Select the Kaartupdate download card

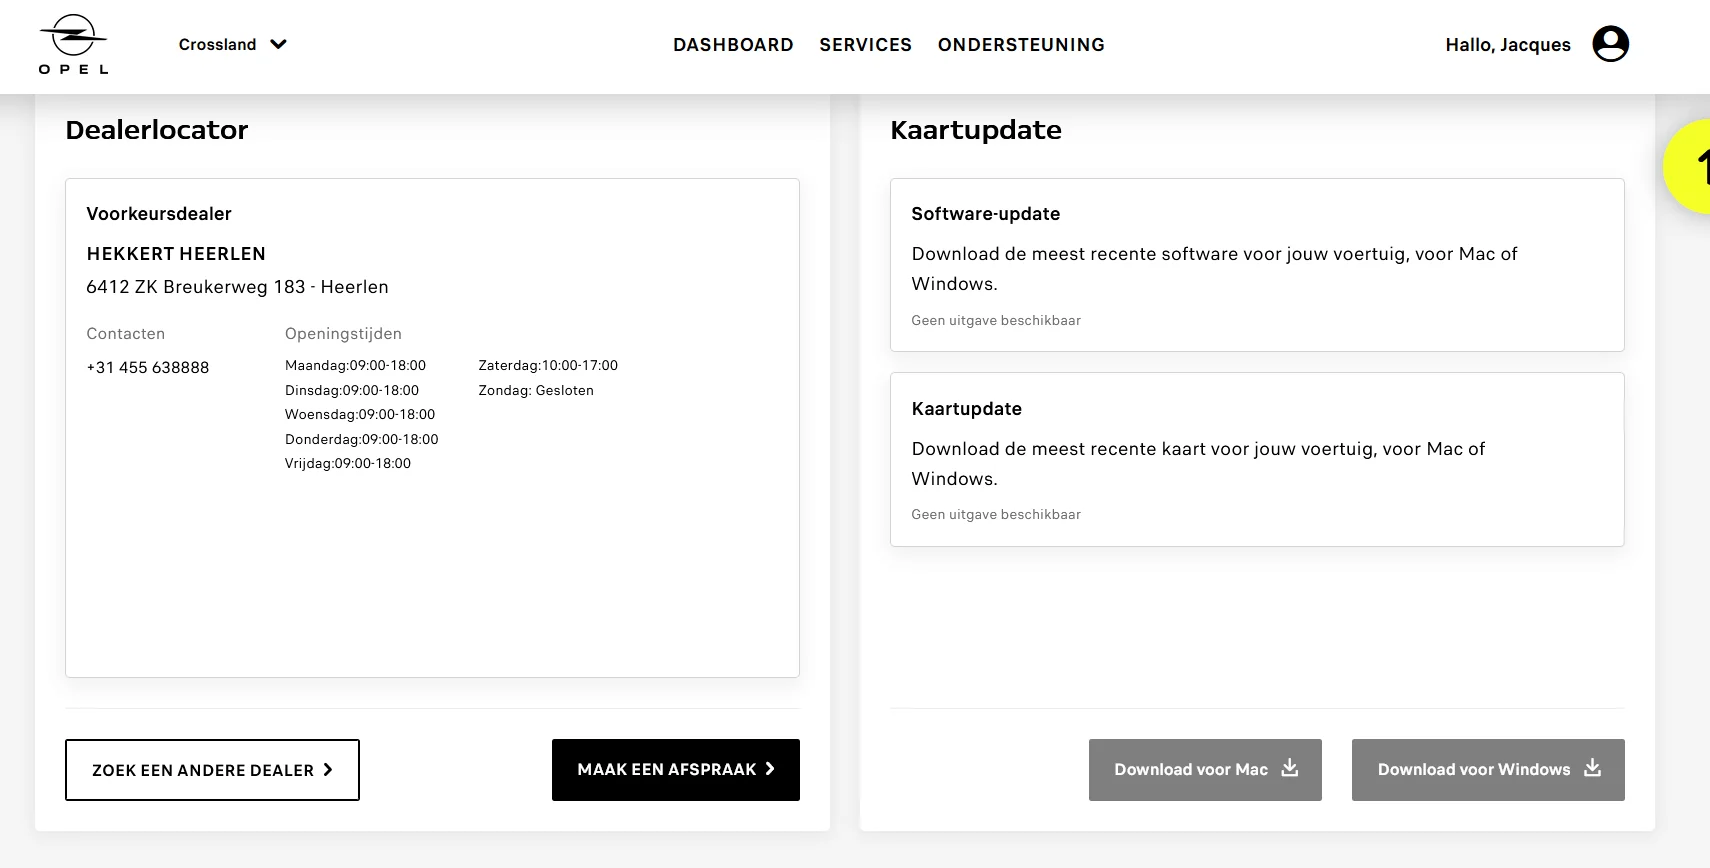(1256, 459)
